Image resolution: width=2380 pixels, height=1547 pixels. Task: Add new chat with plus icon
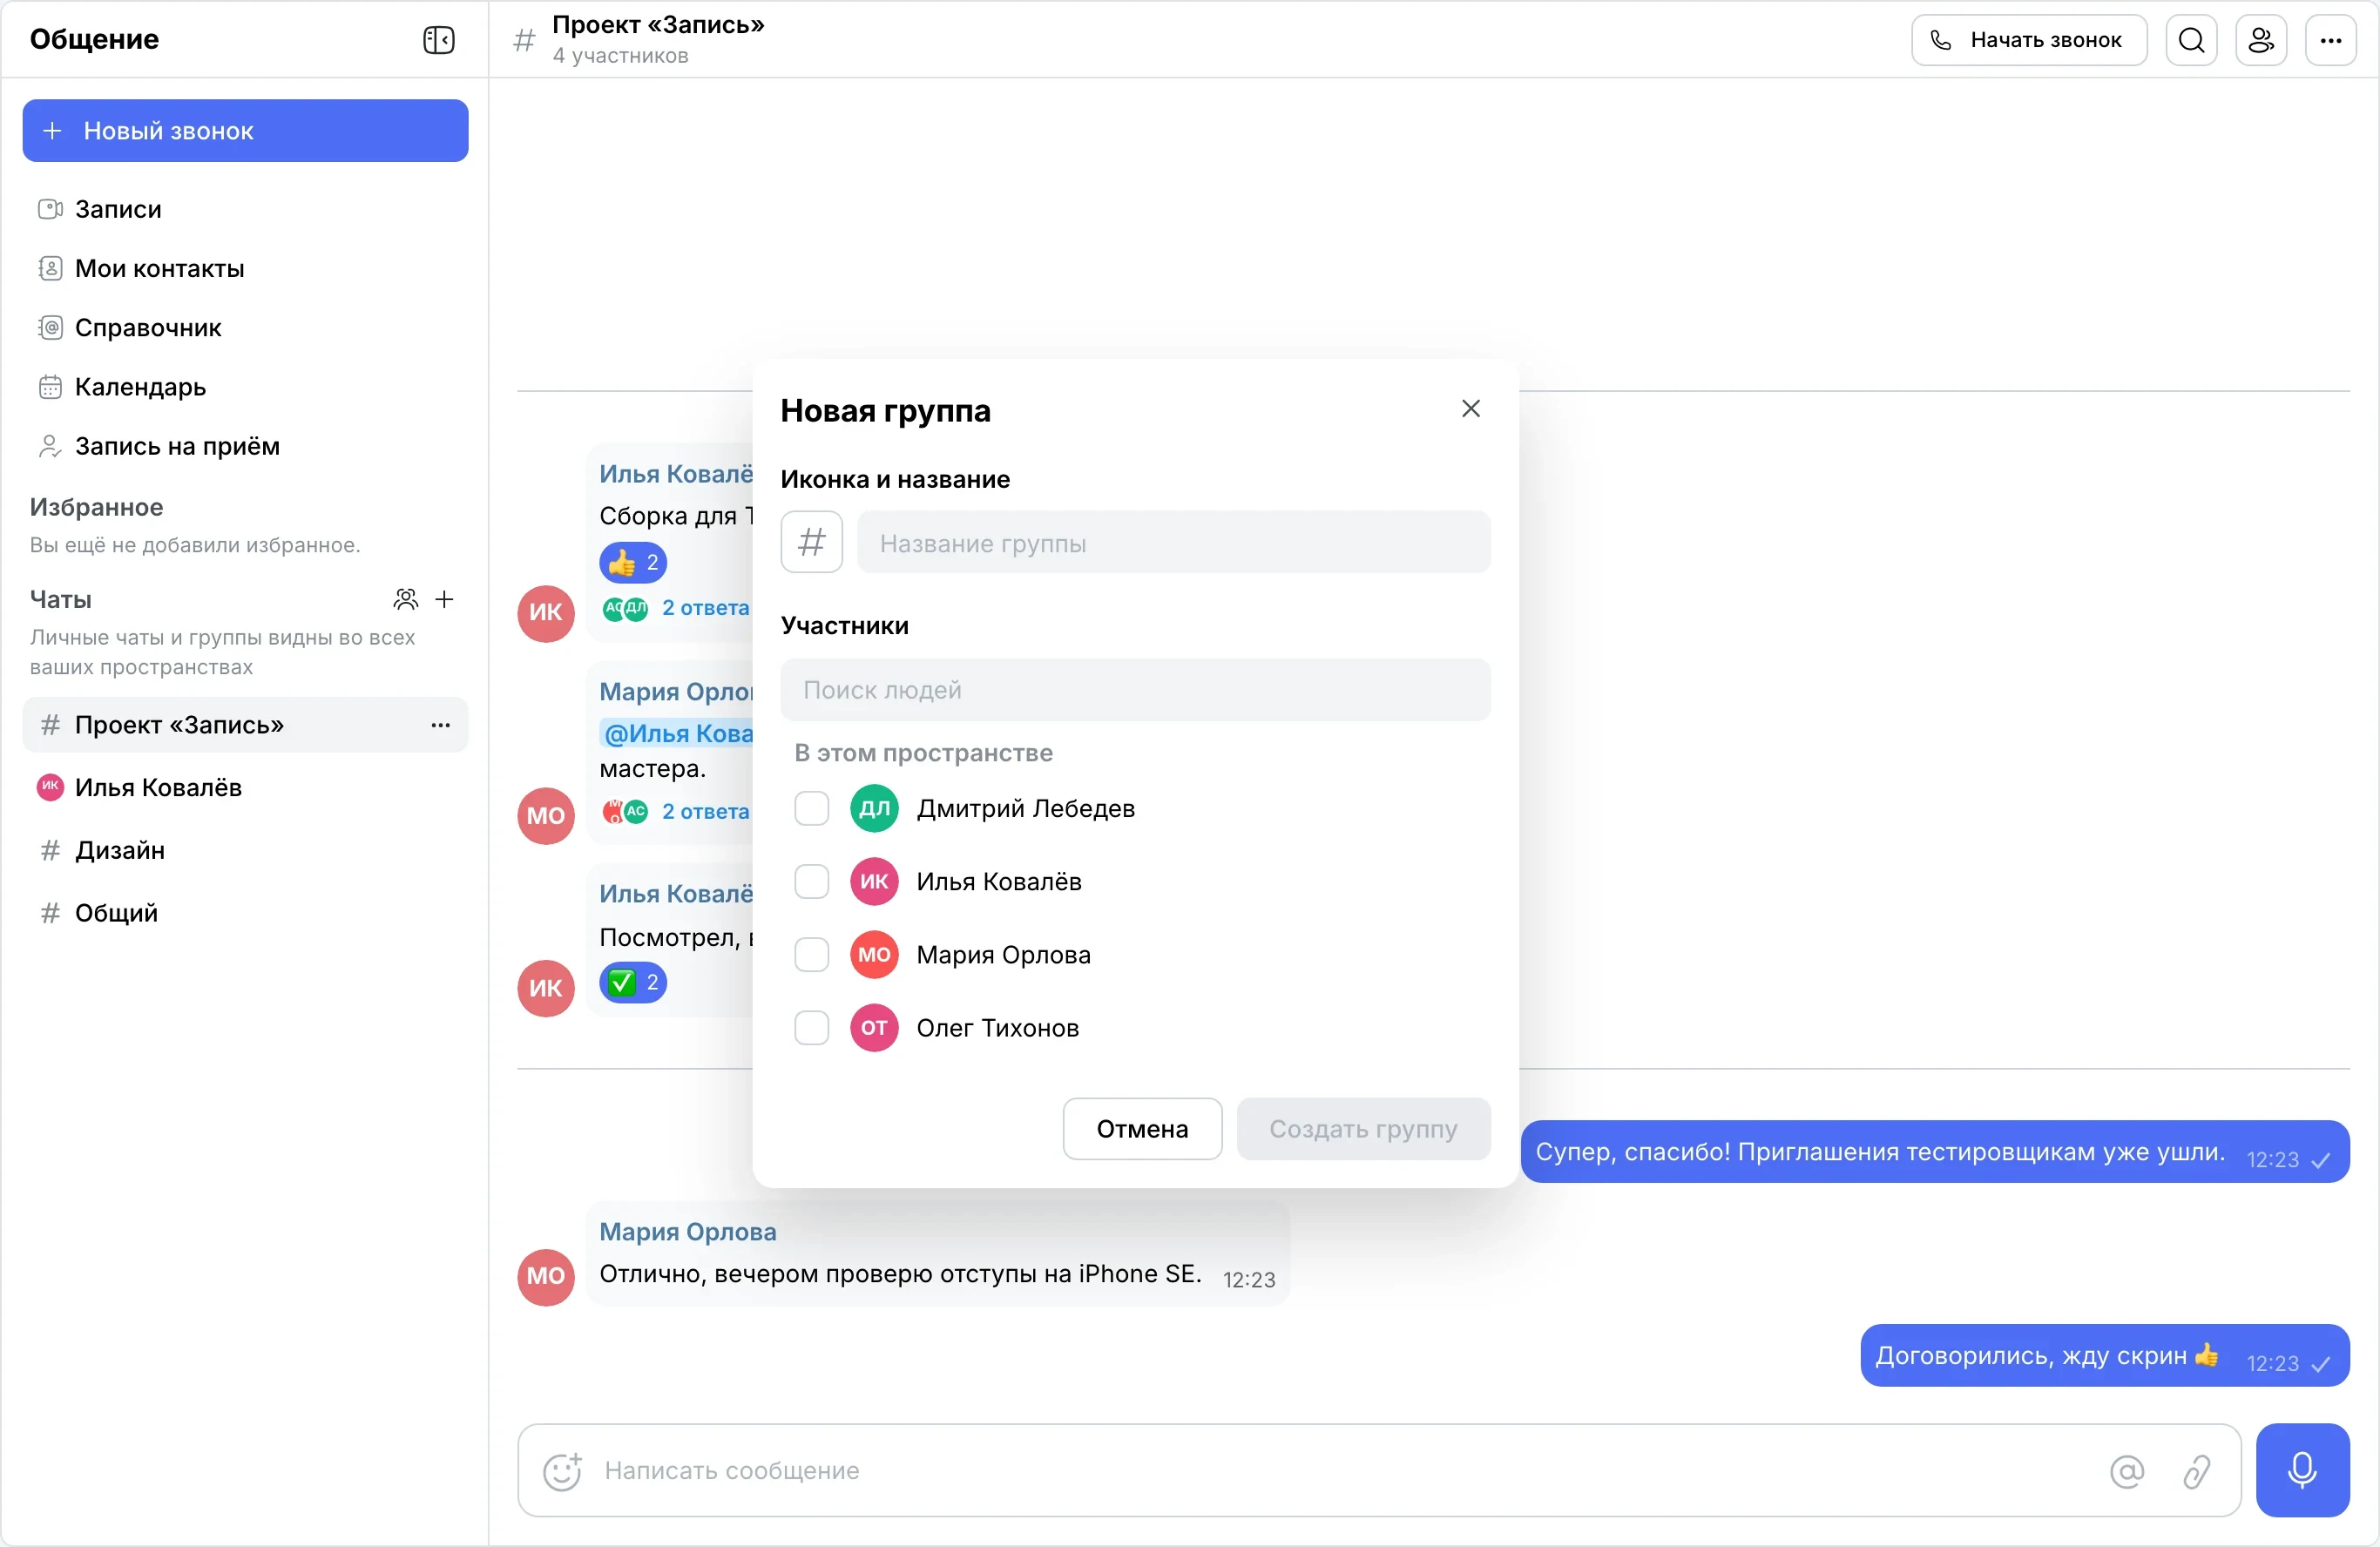pos(445,599)
